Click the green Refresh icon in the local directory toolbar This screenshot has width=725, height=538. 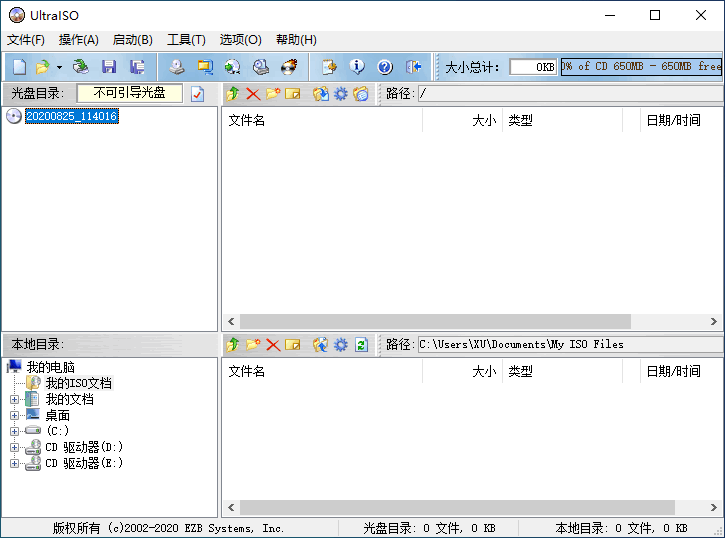tap(361, 345)
